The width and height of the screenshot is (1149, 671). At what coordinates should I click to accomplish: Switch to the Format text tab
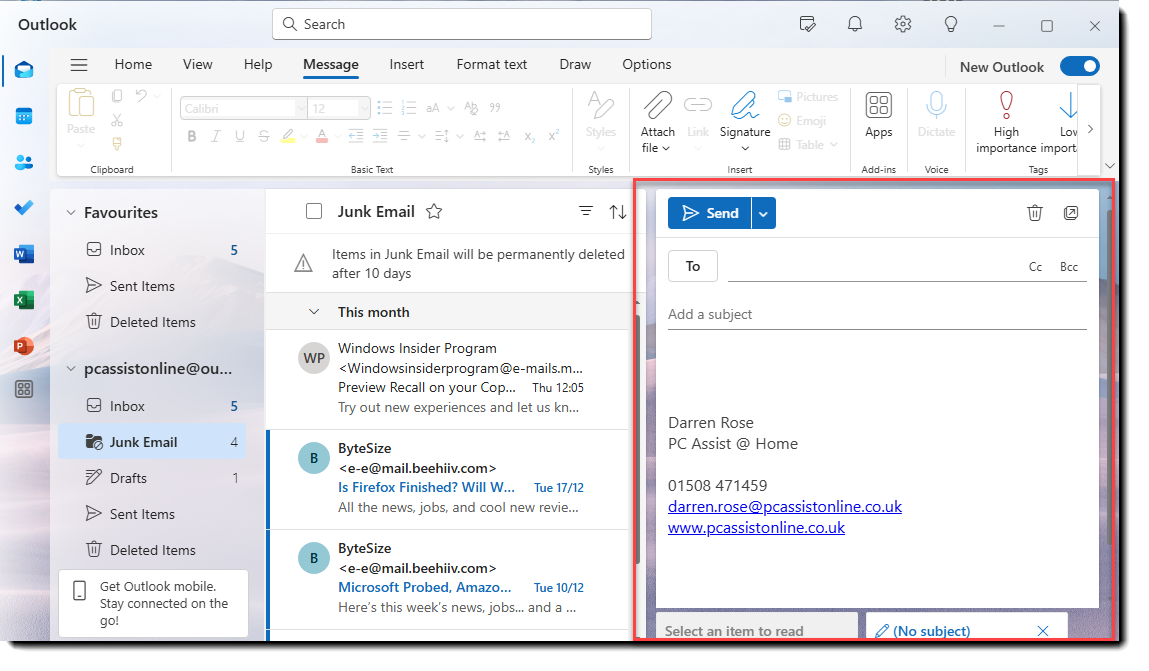tap(491, 64)
